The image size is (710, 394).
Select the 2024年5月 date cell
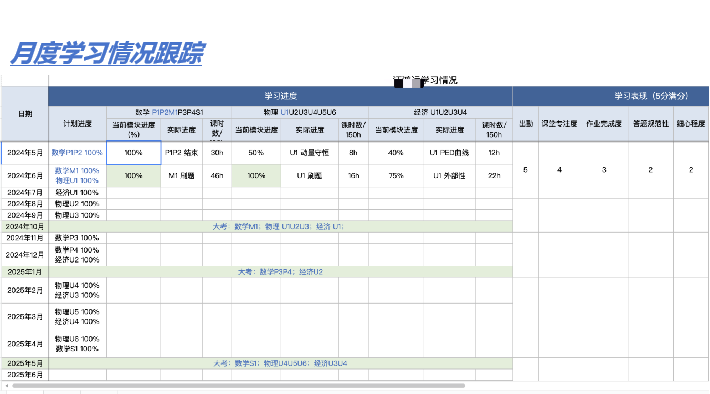click(25, 153)
